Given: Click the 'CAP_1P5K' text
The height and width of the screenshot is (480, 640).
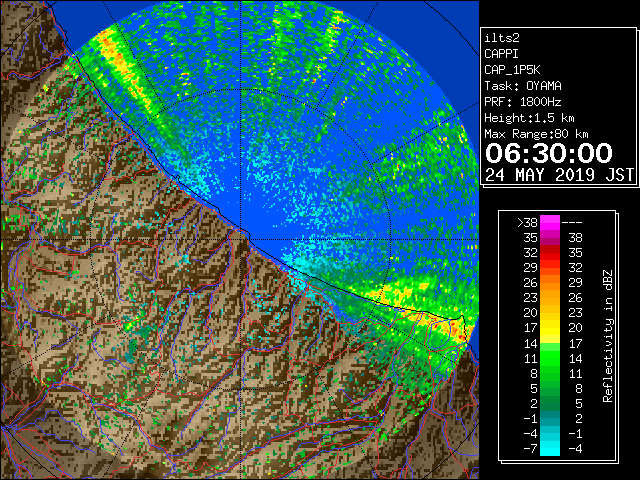Looking at the screenshot, I should (512, 70).
